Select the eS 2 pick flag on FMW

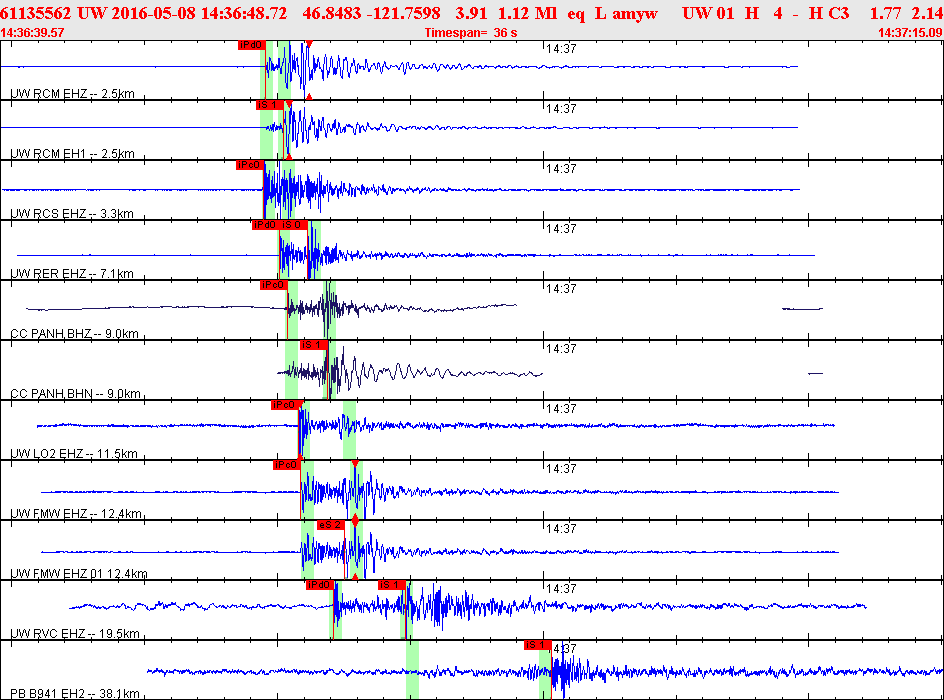click(x=331, y=525)
